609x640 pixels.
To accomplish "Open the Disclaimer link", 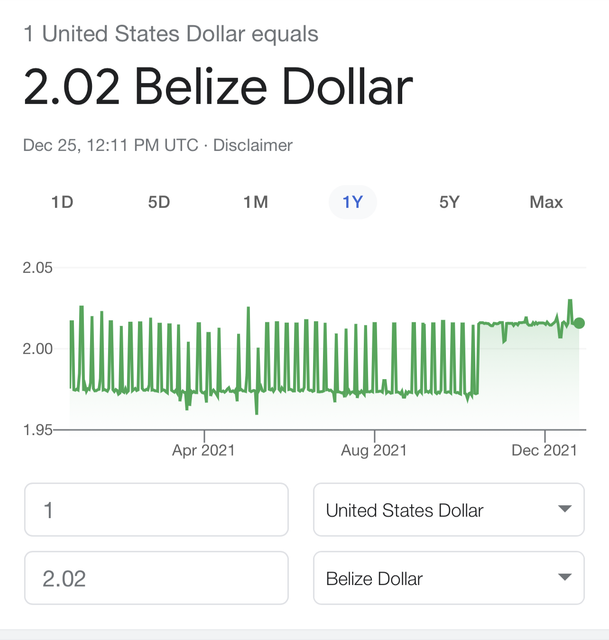I will click(x=253, y=145).
